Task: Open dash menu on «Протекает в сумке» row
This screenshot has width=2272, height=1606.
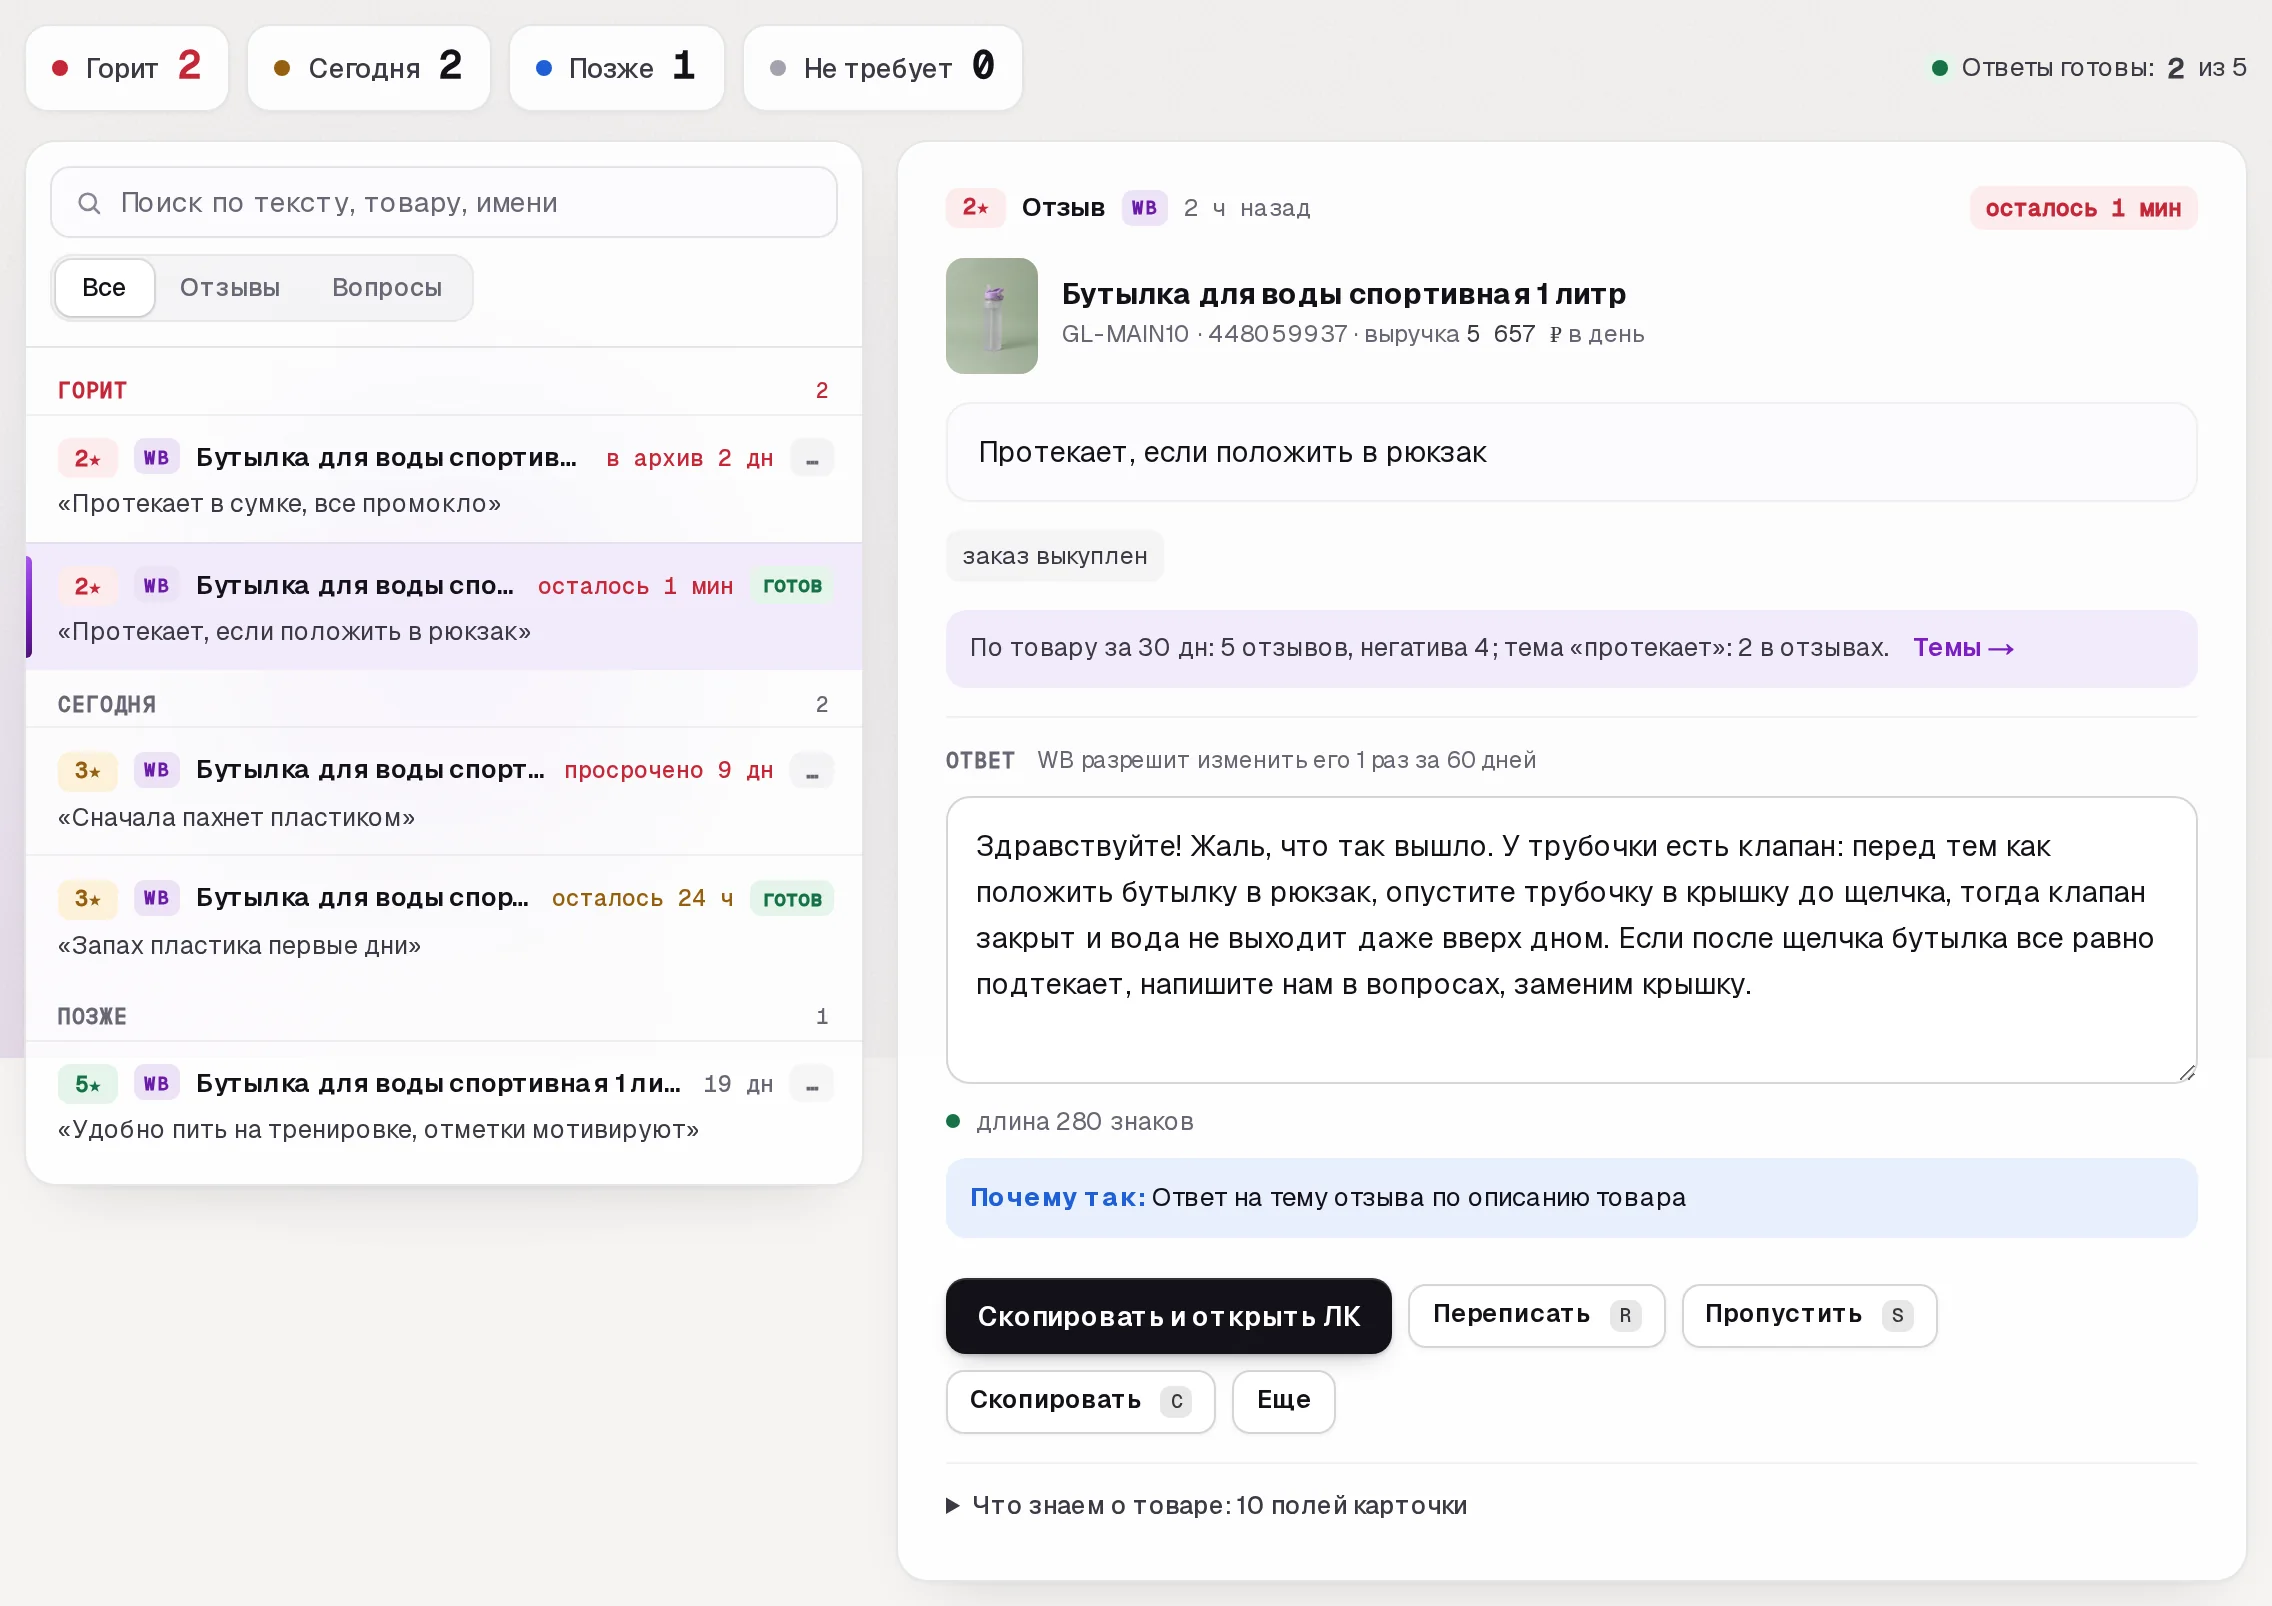Action: (x=812, y=459)
